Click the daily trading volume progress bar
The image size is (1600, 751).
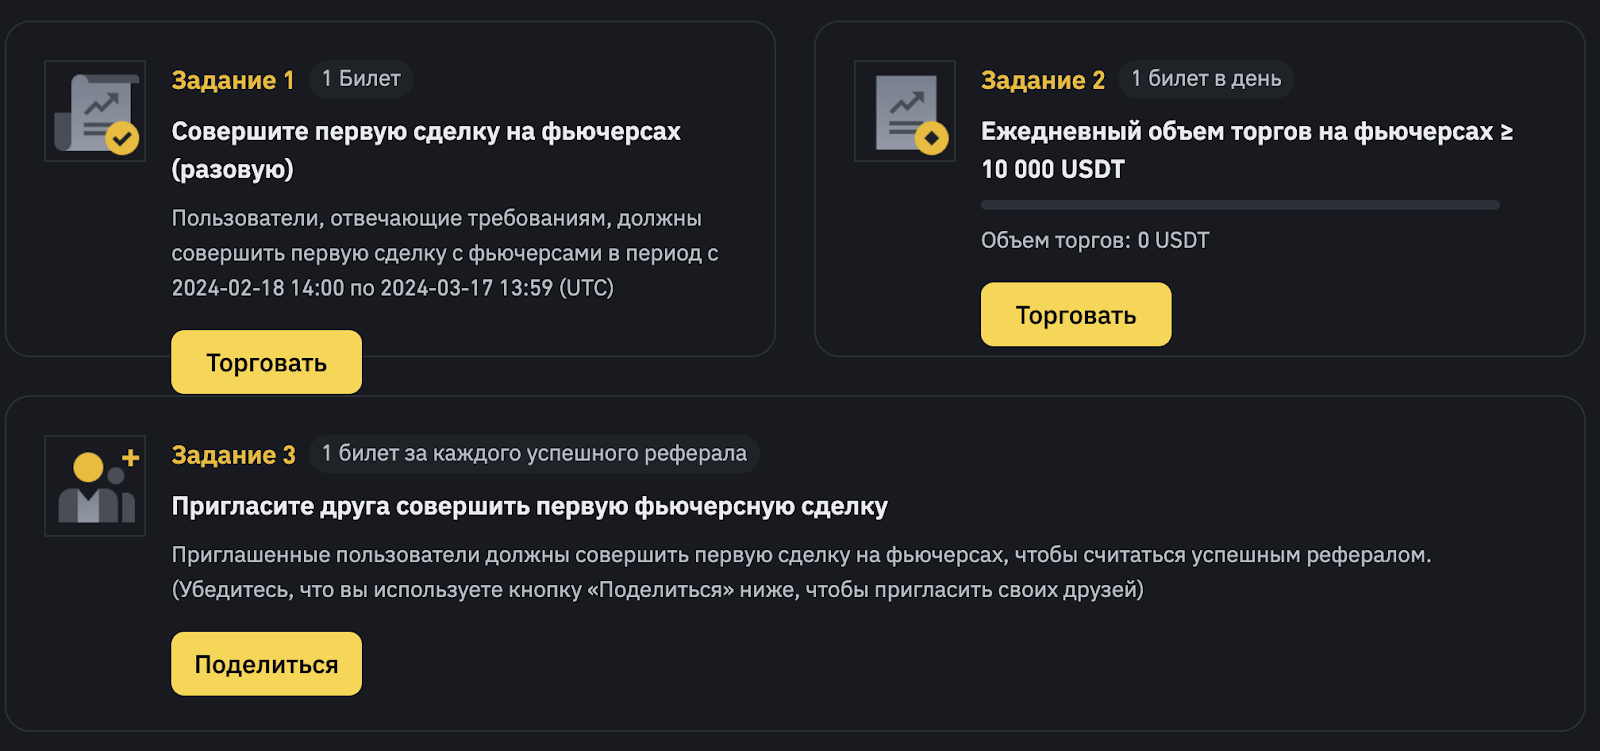coord(1240,205)
